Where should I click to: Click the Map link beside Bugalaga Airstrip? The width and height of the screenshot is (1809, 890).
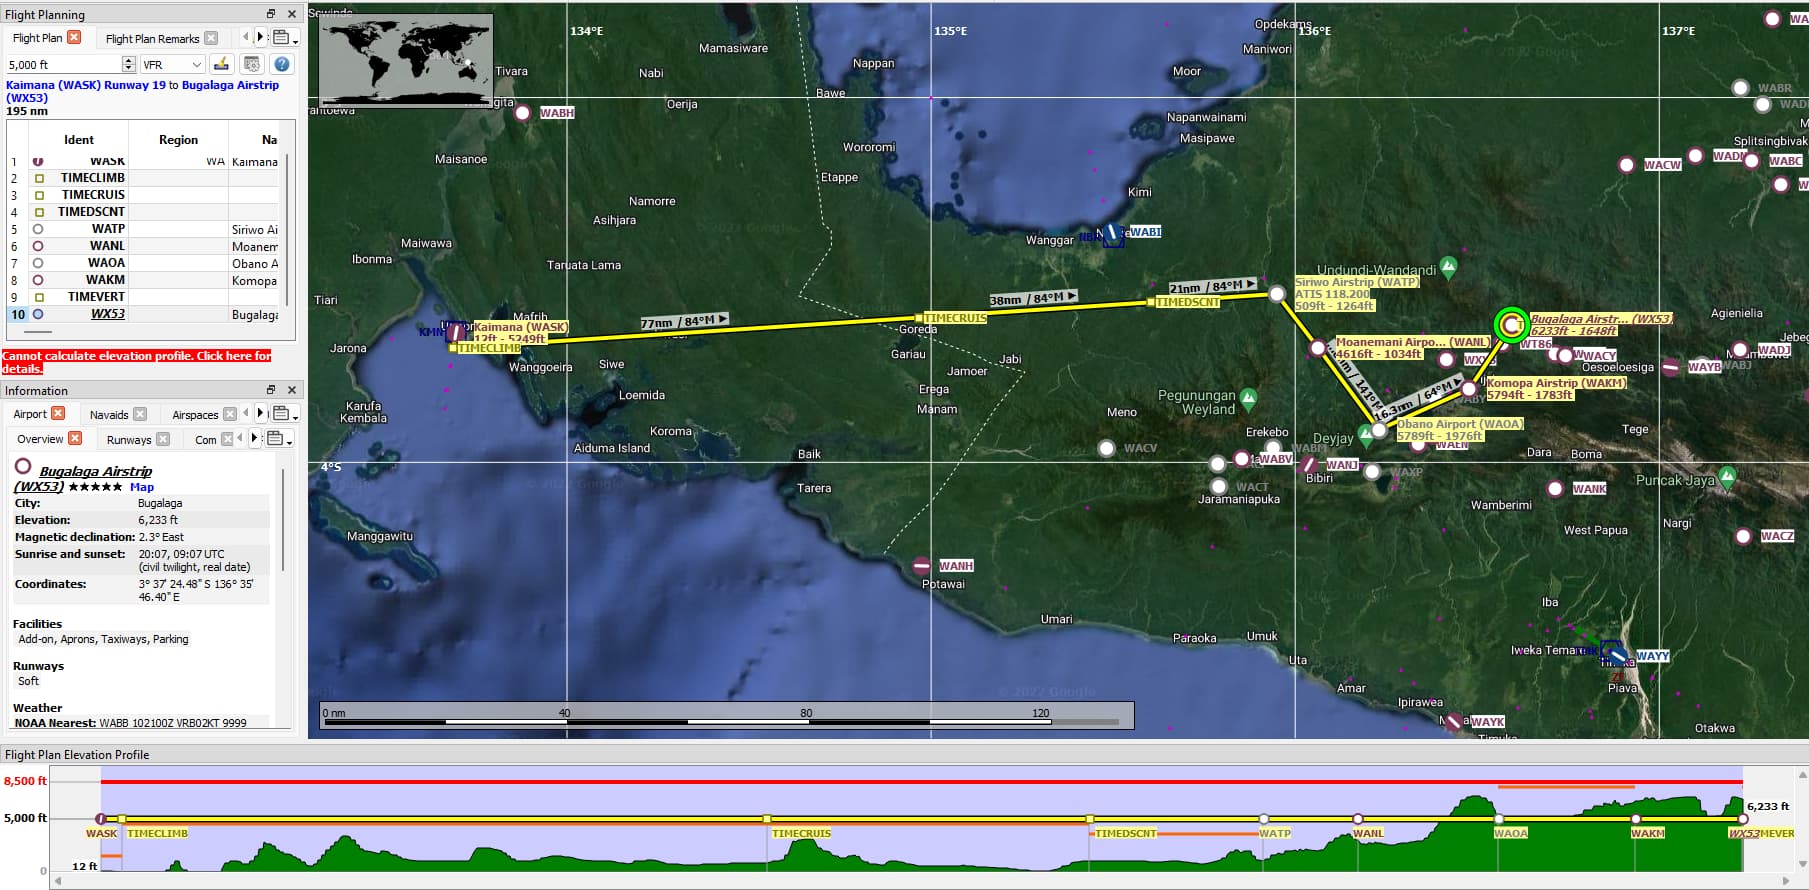(x=141, y=487)
